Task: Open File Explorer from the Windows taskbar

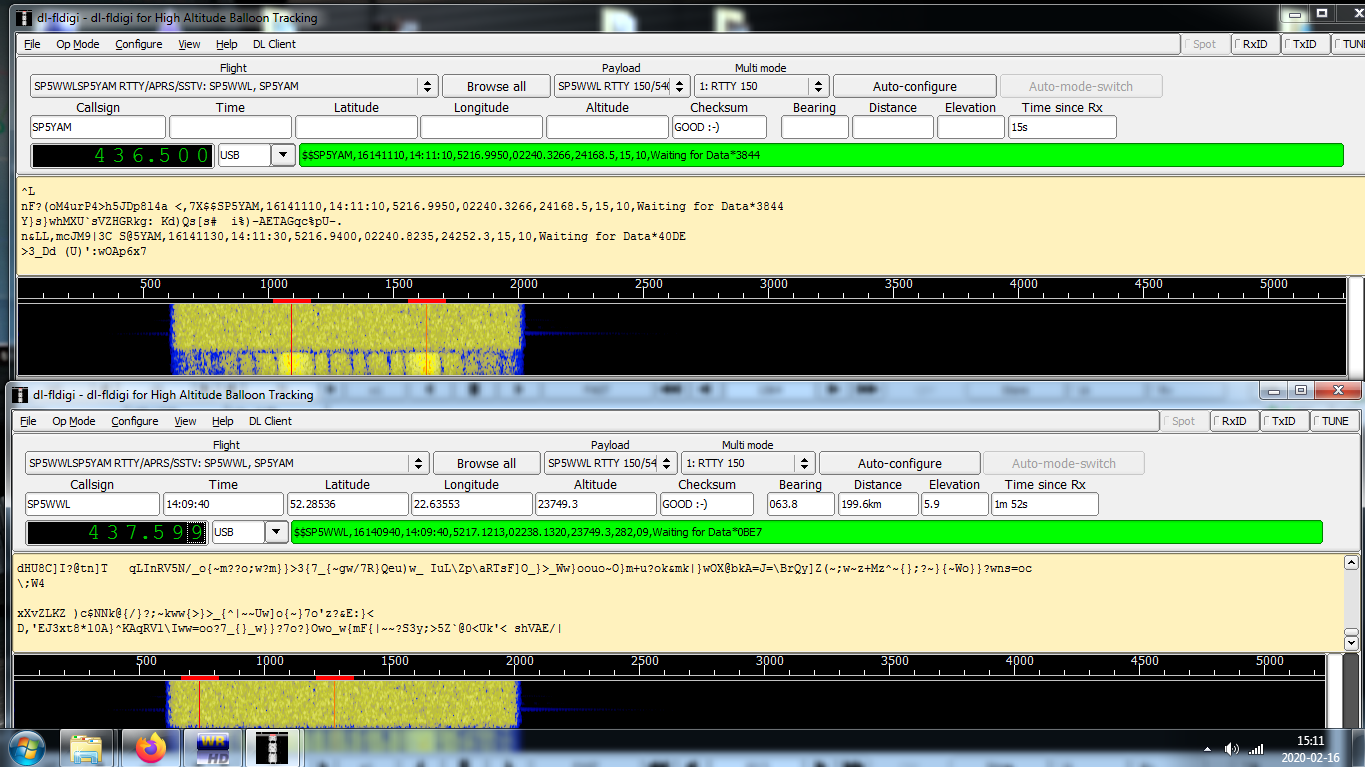Action: [x=86, y=749]
